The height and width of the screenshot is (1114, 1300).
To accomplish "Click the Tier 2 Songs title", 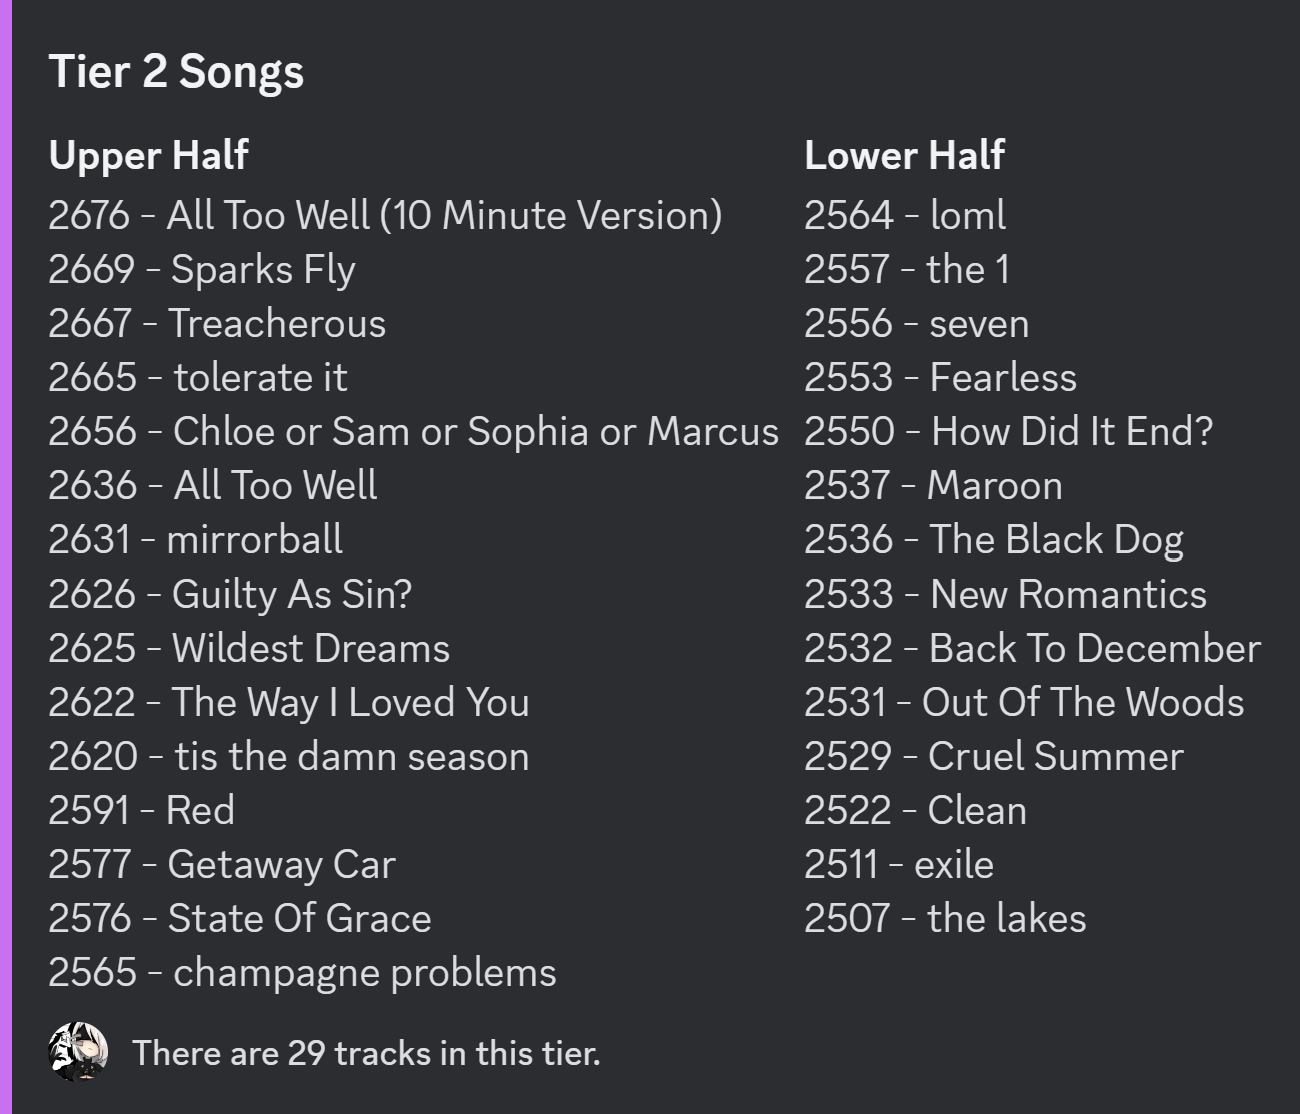I will [176, 72].
